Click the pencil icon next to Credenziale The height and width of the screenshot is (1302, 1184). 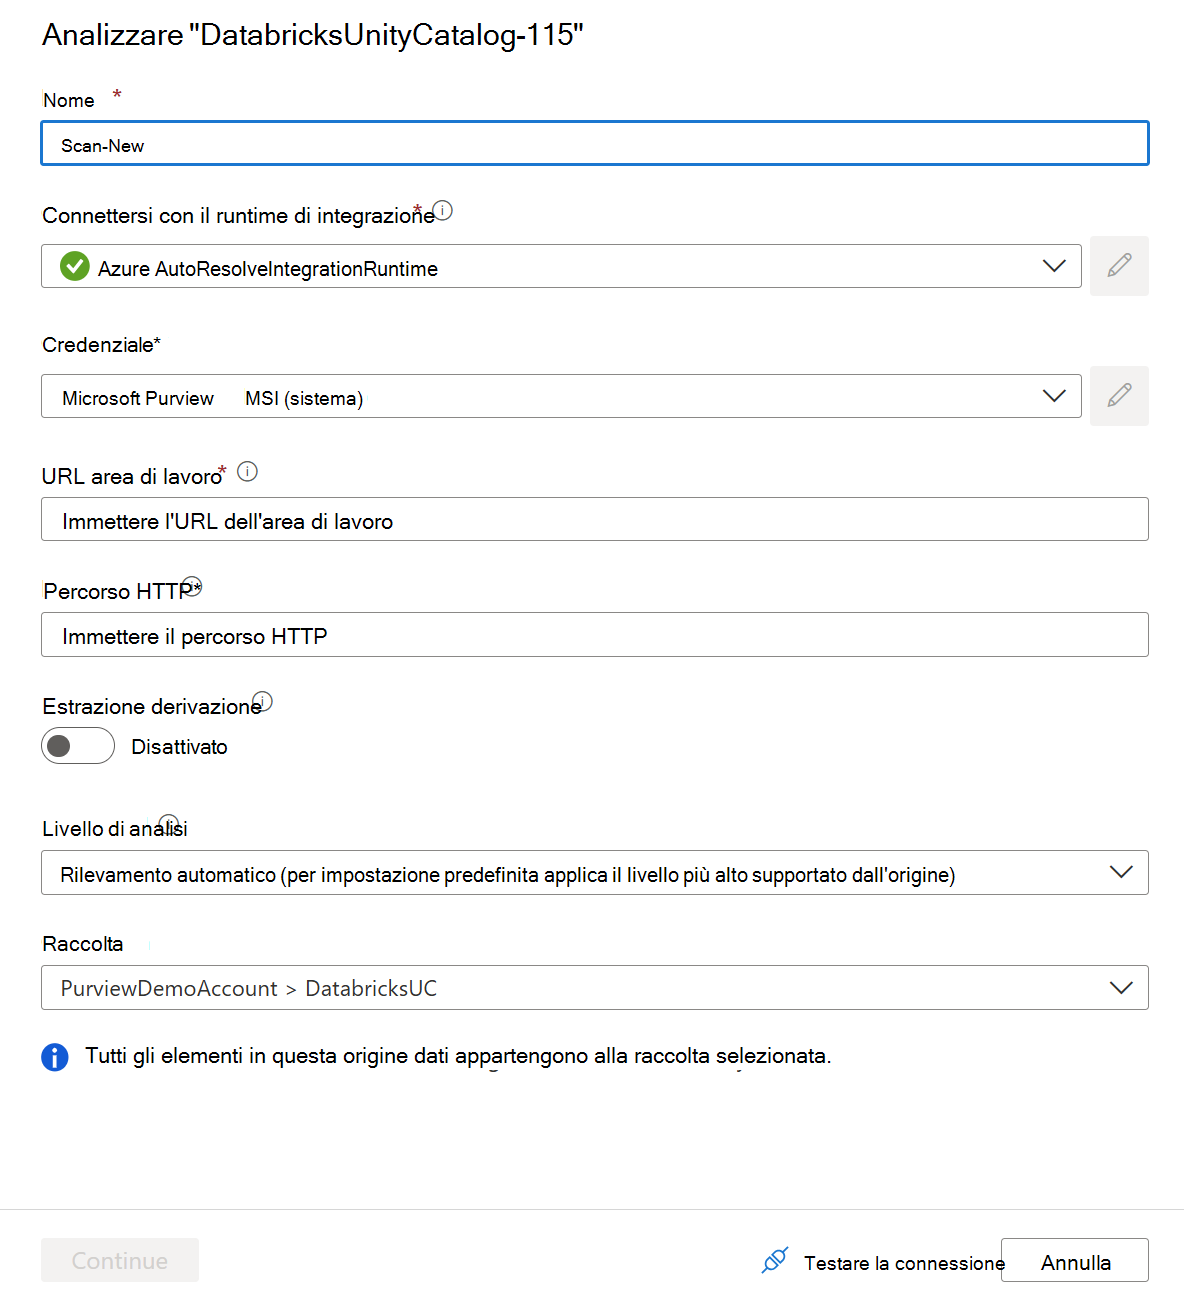pos(1119,396)
